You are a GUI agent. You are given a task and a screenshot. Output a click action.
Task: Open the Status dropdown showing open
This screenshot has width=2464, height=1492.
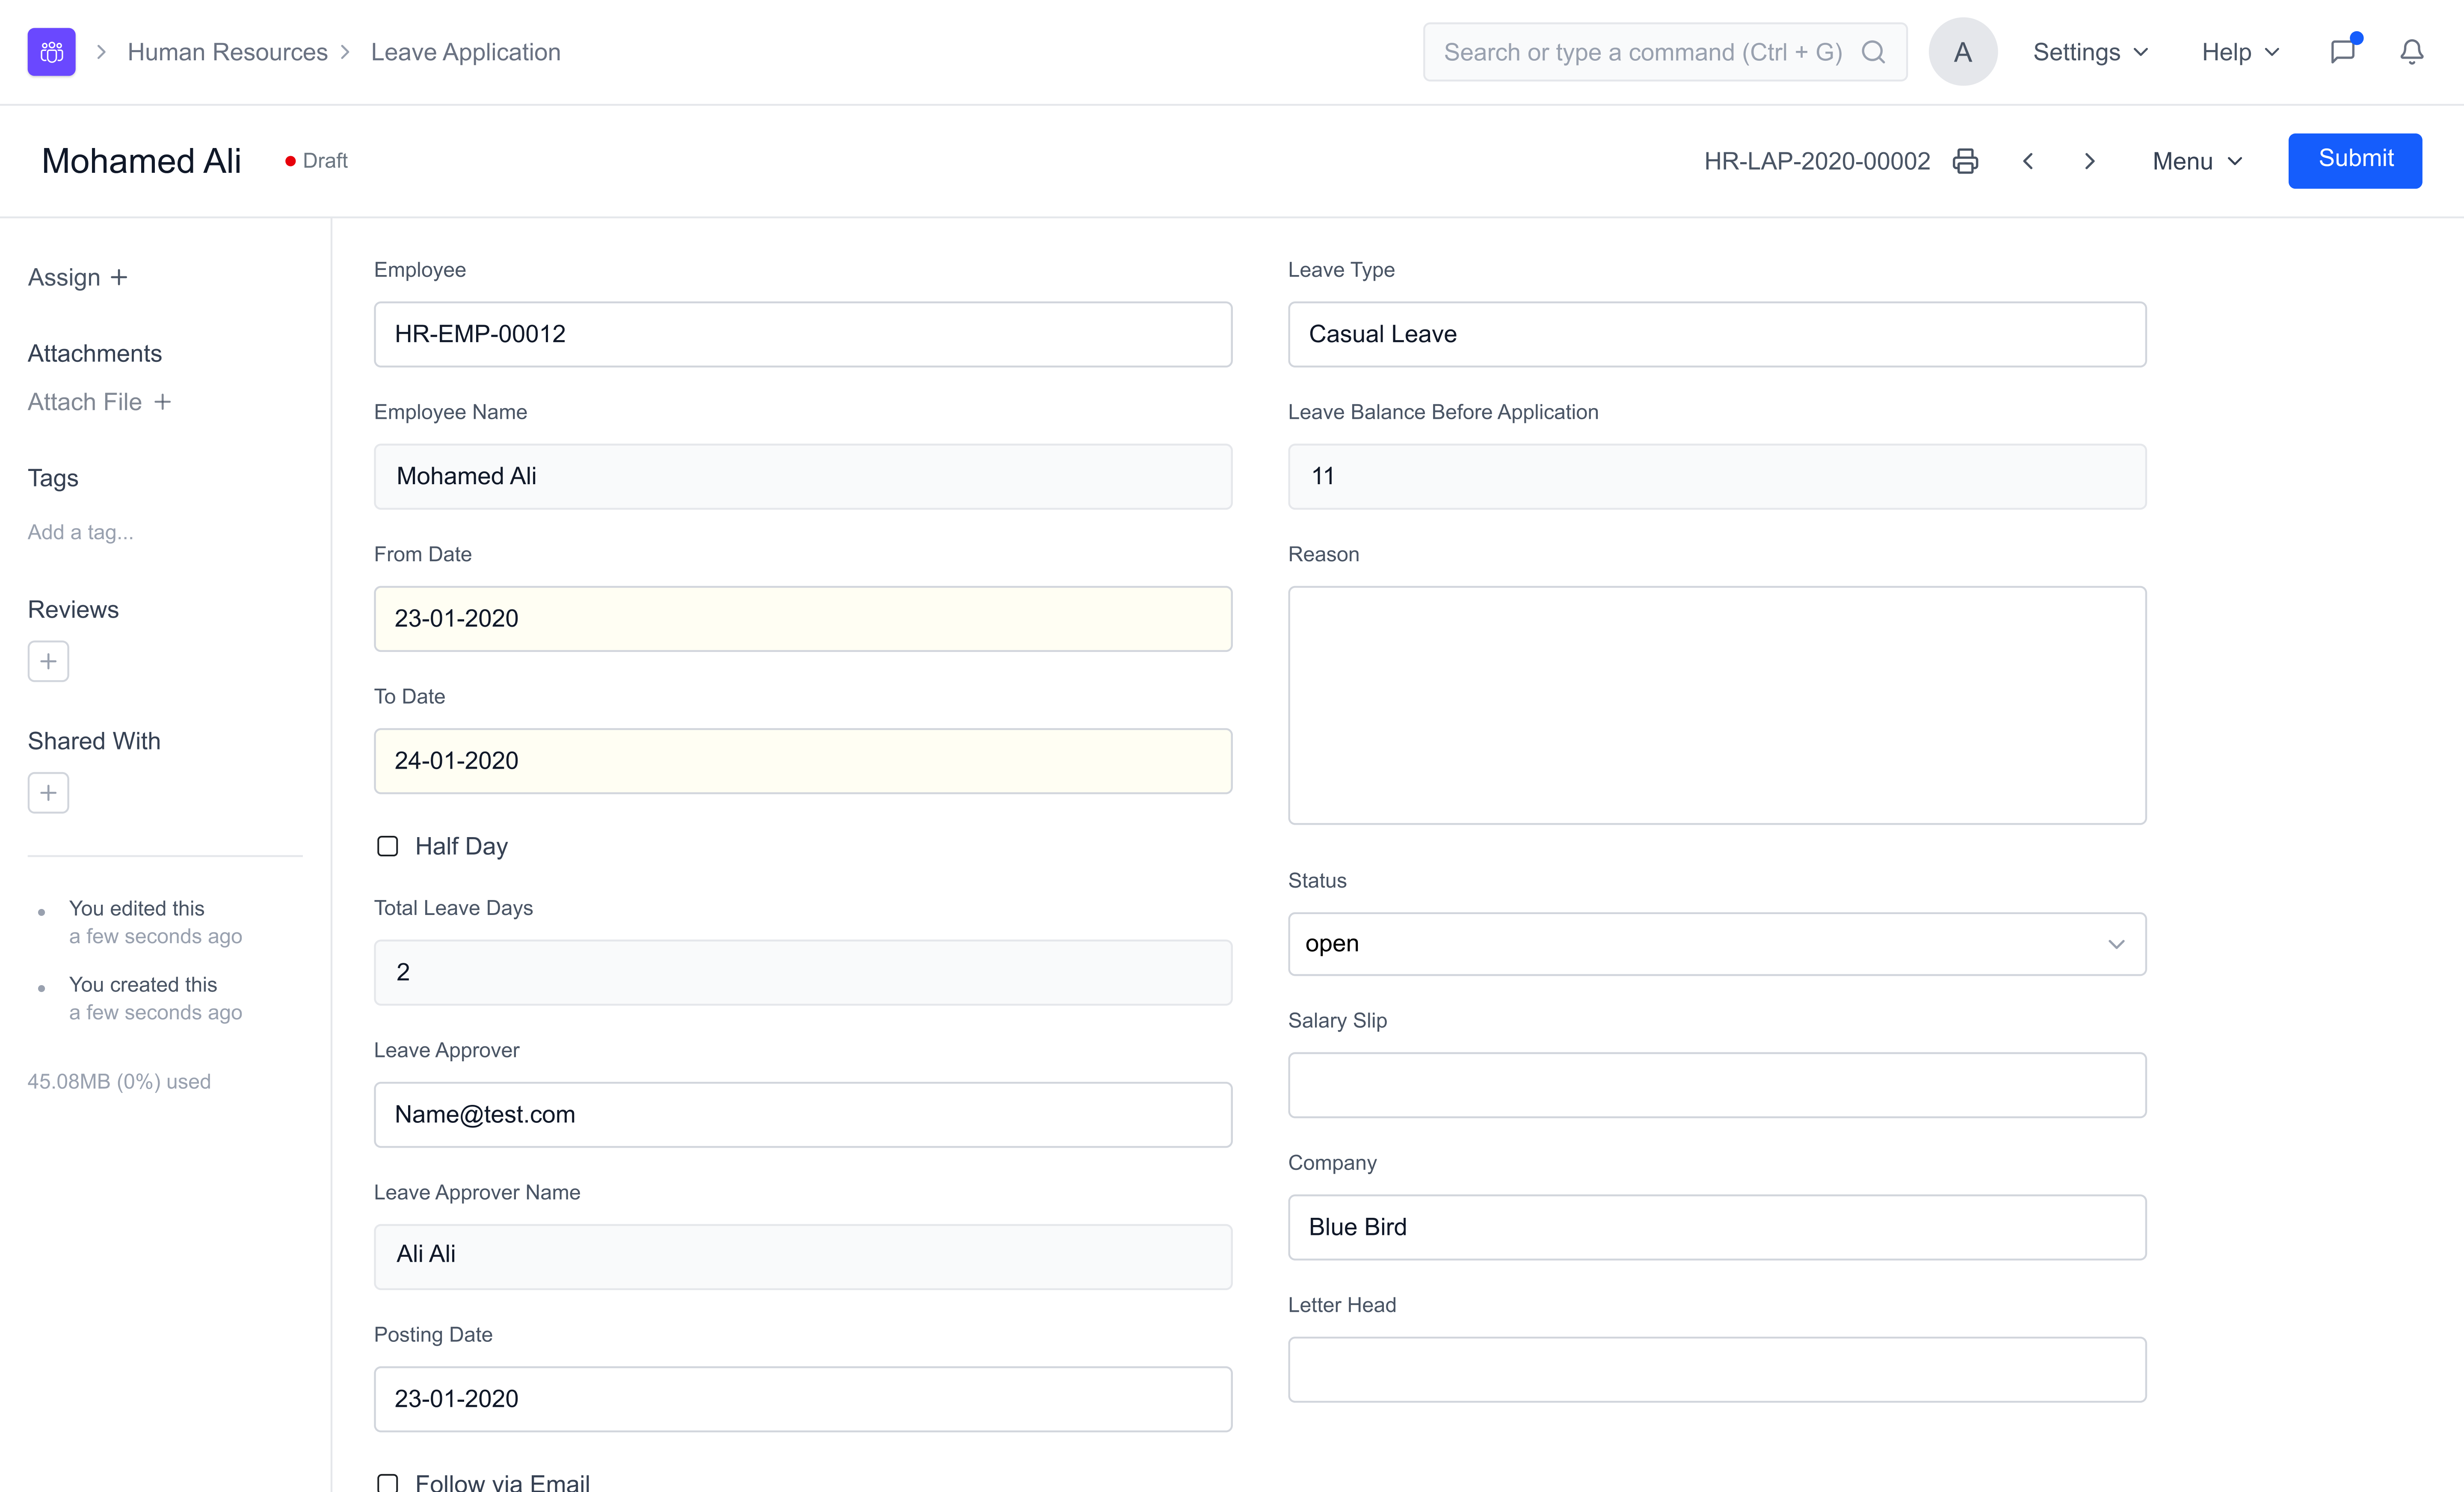[1716, 944]
